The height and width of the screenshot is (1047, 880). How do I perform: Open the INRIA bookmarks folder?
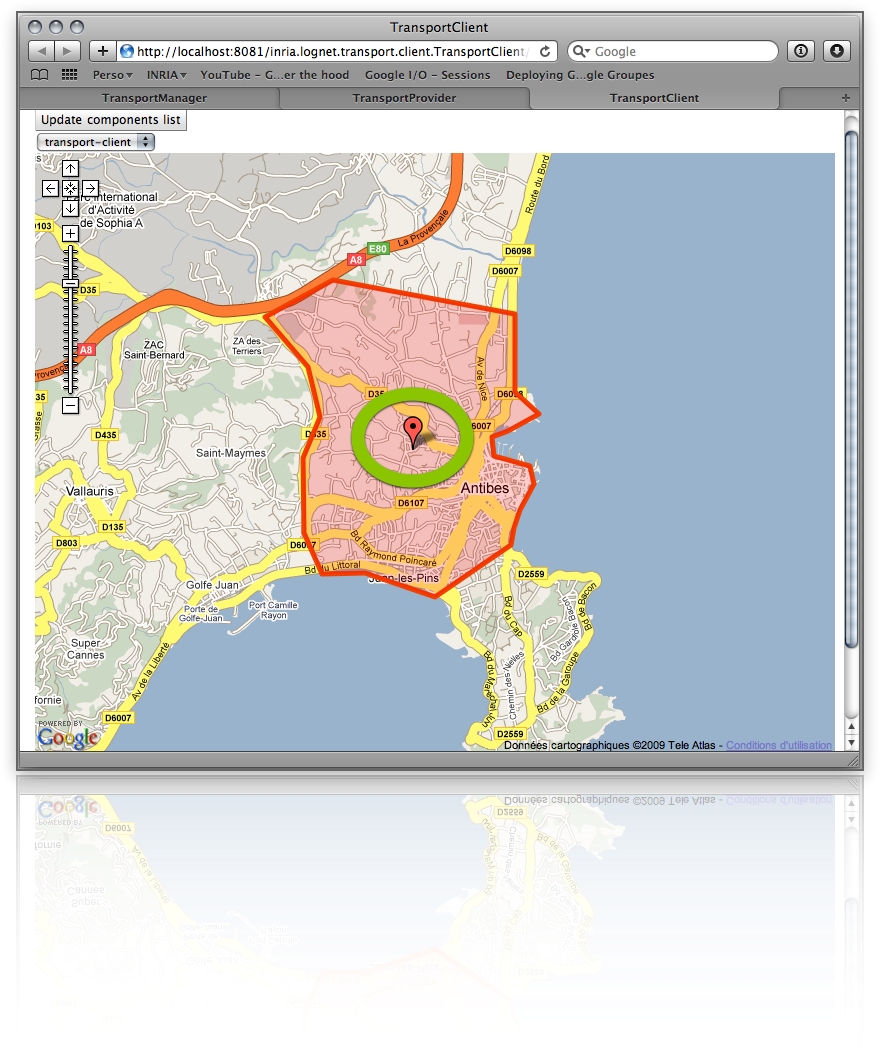(166, 75)
